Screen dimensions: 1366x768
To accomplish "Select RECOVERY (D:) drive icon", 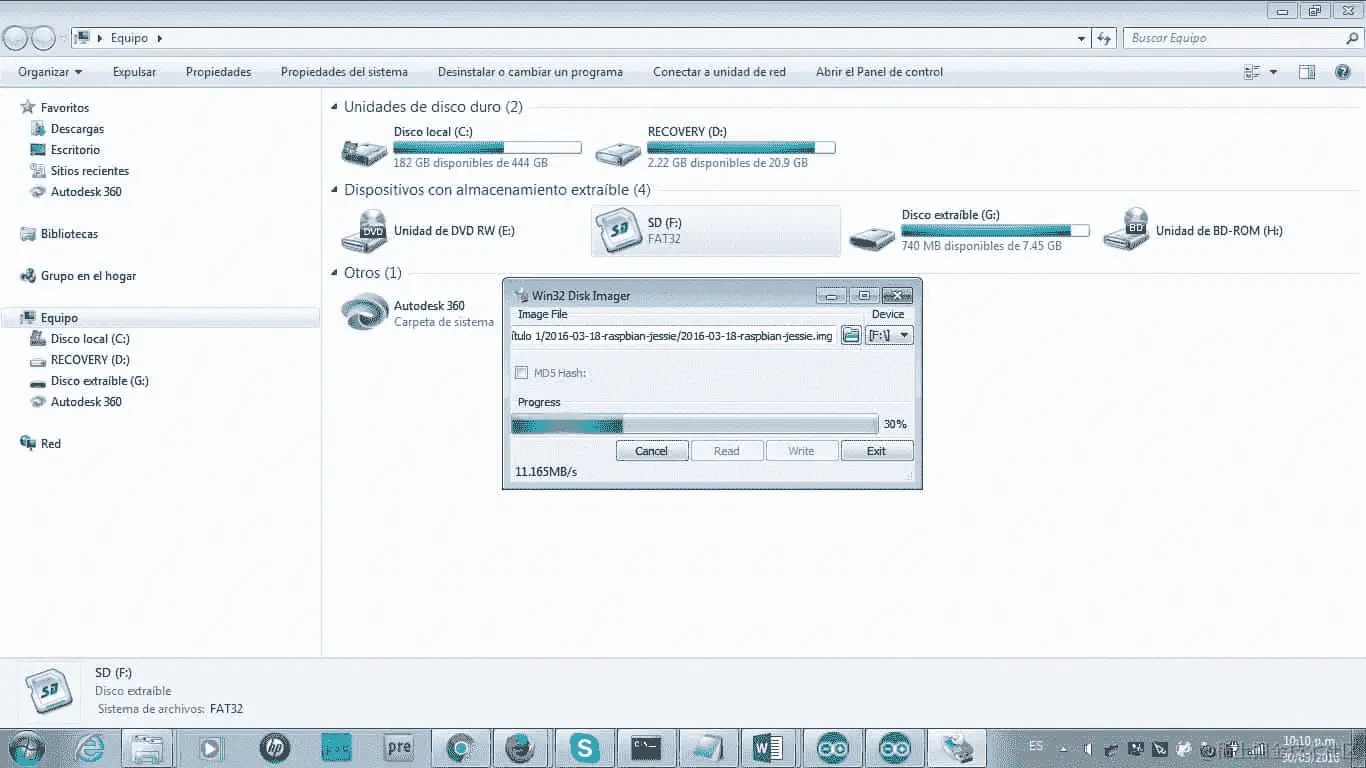I will click(x=618, y=151).
